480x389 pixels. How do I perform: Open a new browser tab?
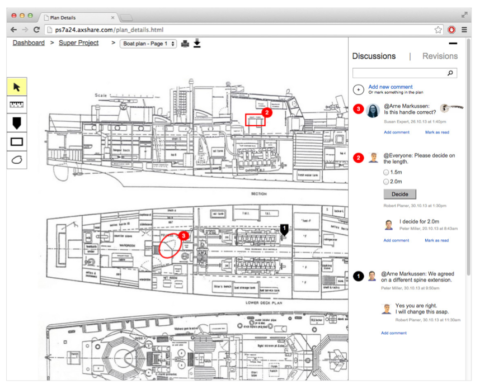click(x=126, y=18)
